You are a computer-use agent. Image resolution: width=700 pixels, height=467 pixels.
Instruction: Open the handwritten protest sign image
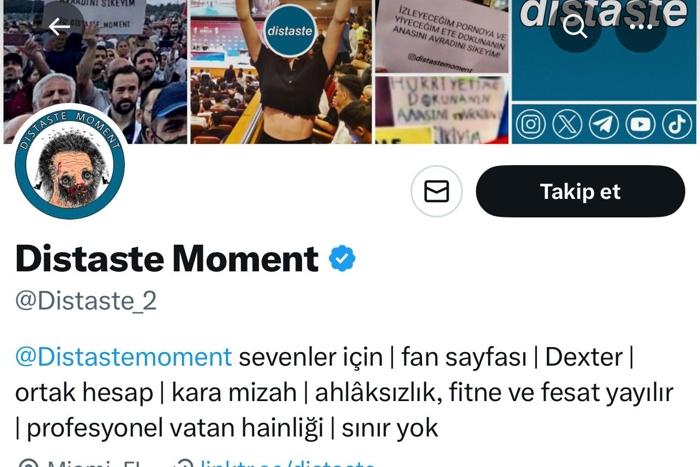(x=442, y=110)
